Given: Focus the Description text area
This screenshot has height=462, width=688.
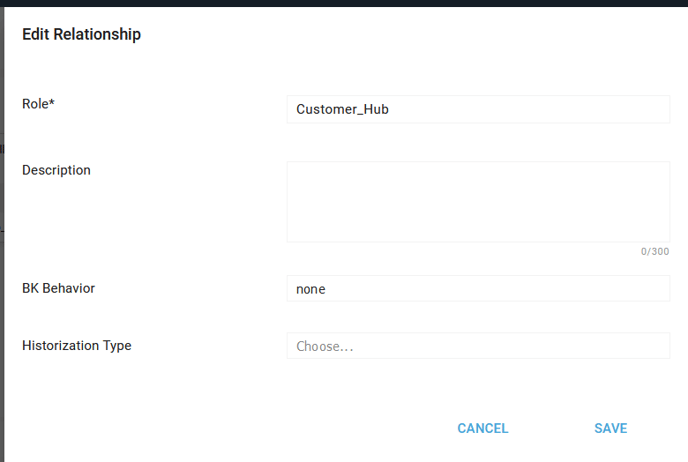Looking at the screenshot, I should (x=478, y=201).
